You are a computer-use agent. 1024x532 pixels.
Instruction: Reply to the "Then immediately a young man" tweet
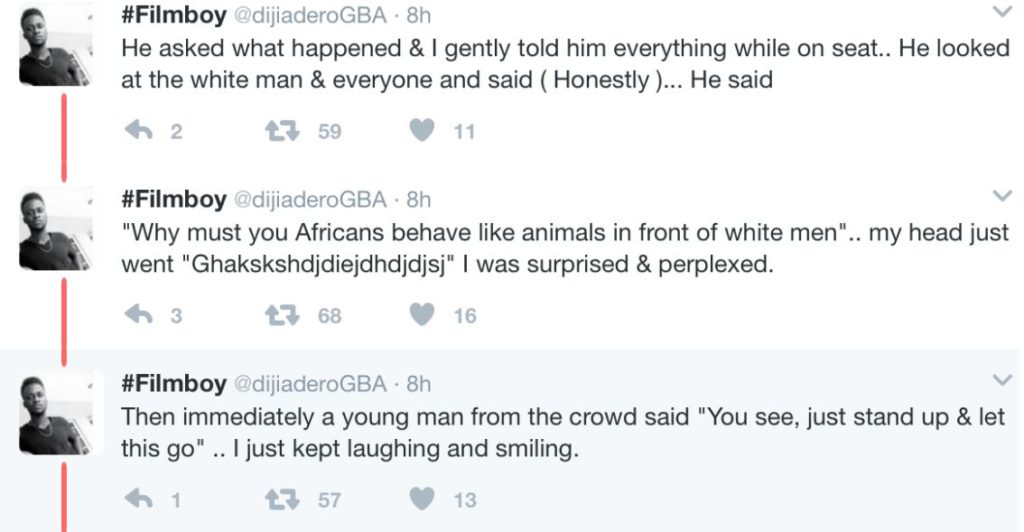[137, 500]
